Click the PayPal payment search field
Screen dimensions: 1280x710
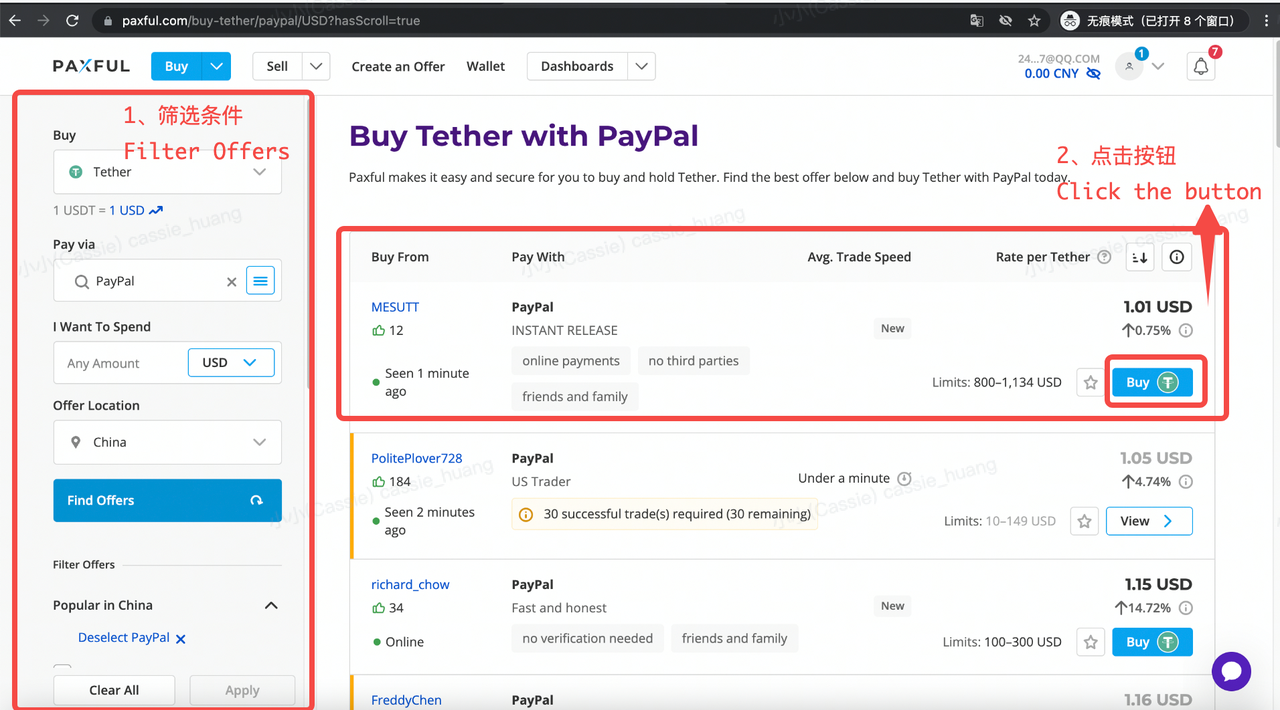(150, 281)
